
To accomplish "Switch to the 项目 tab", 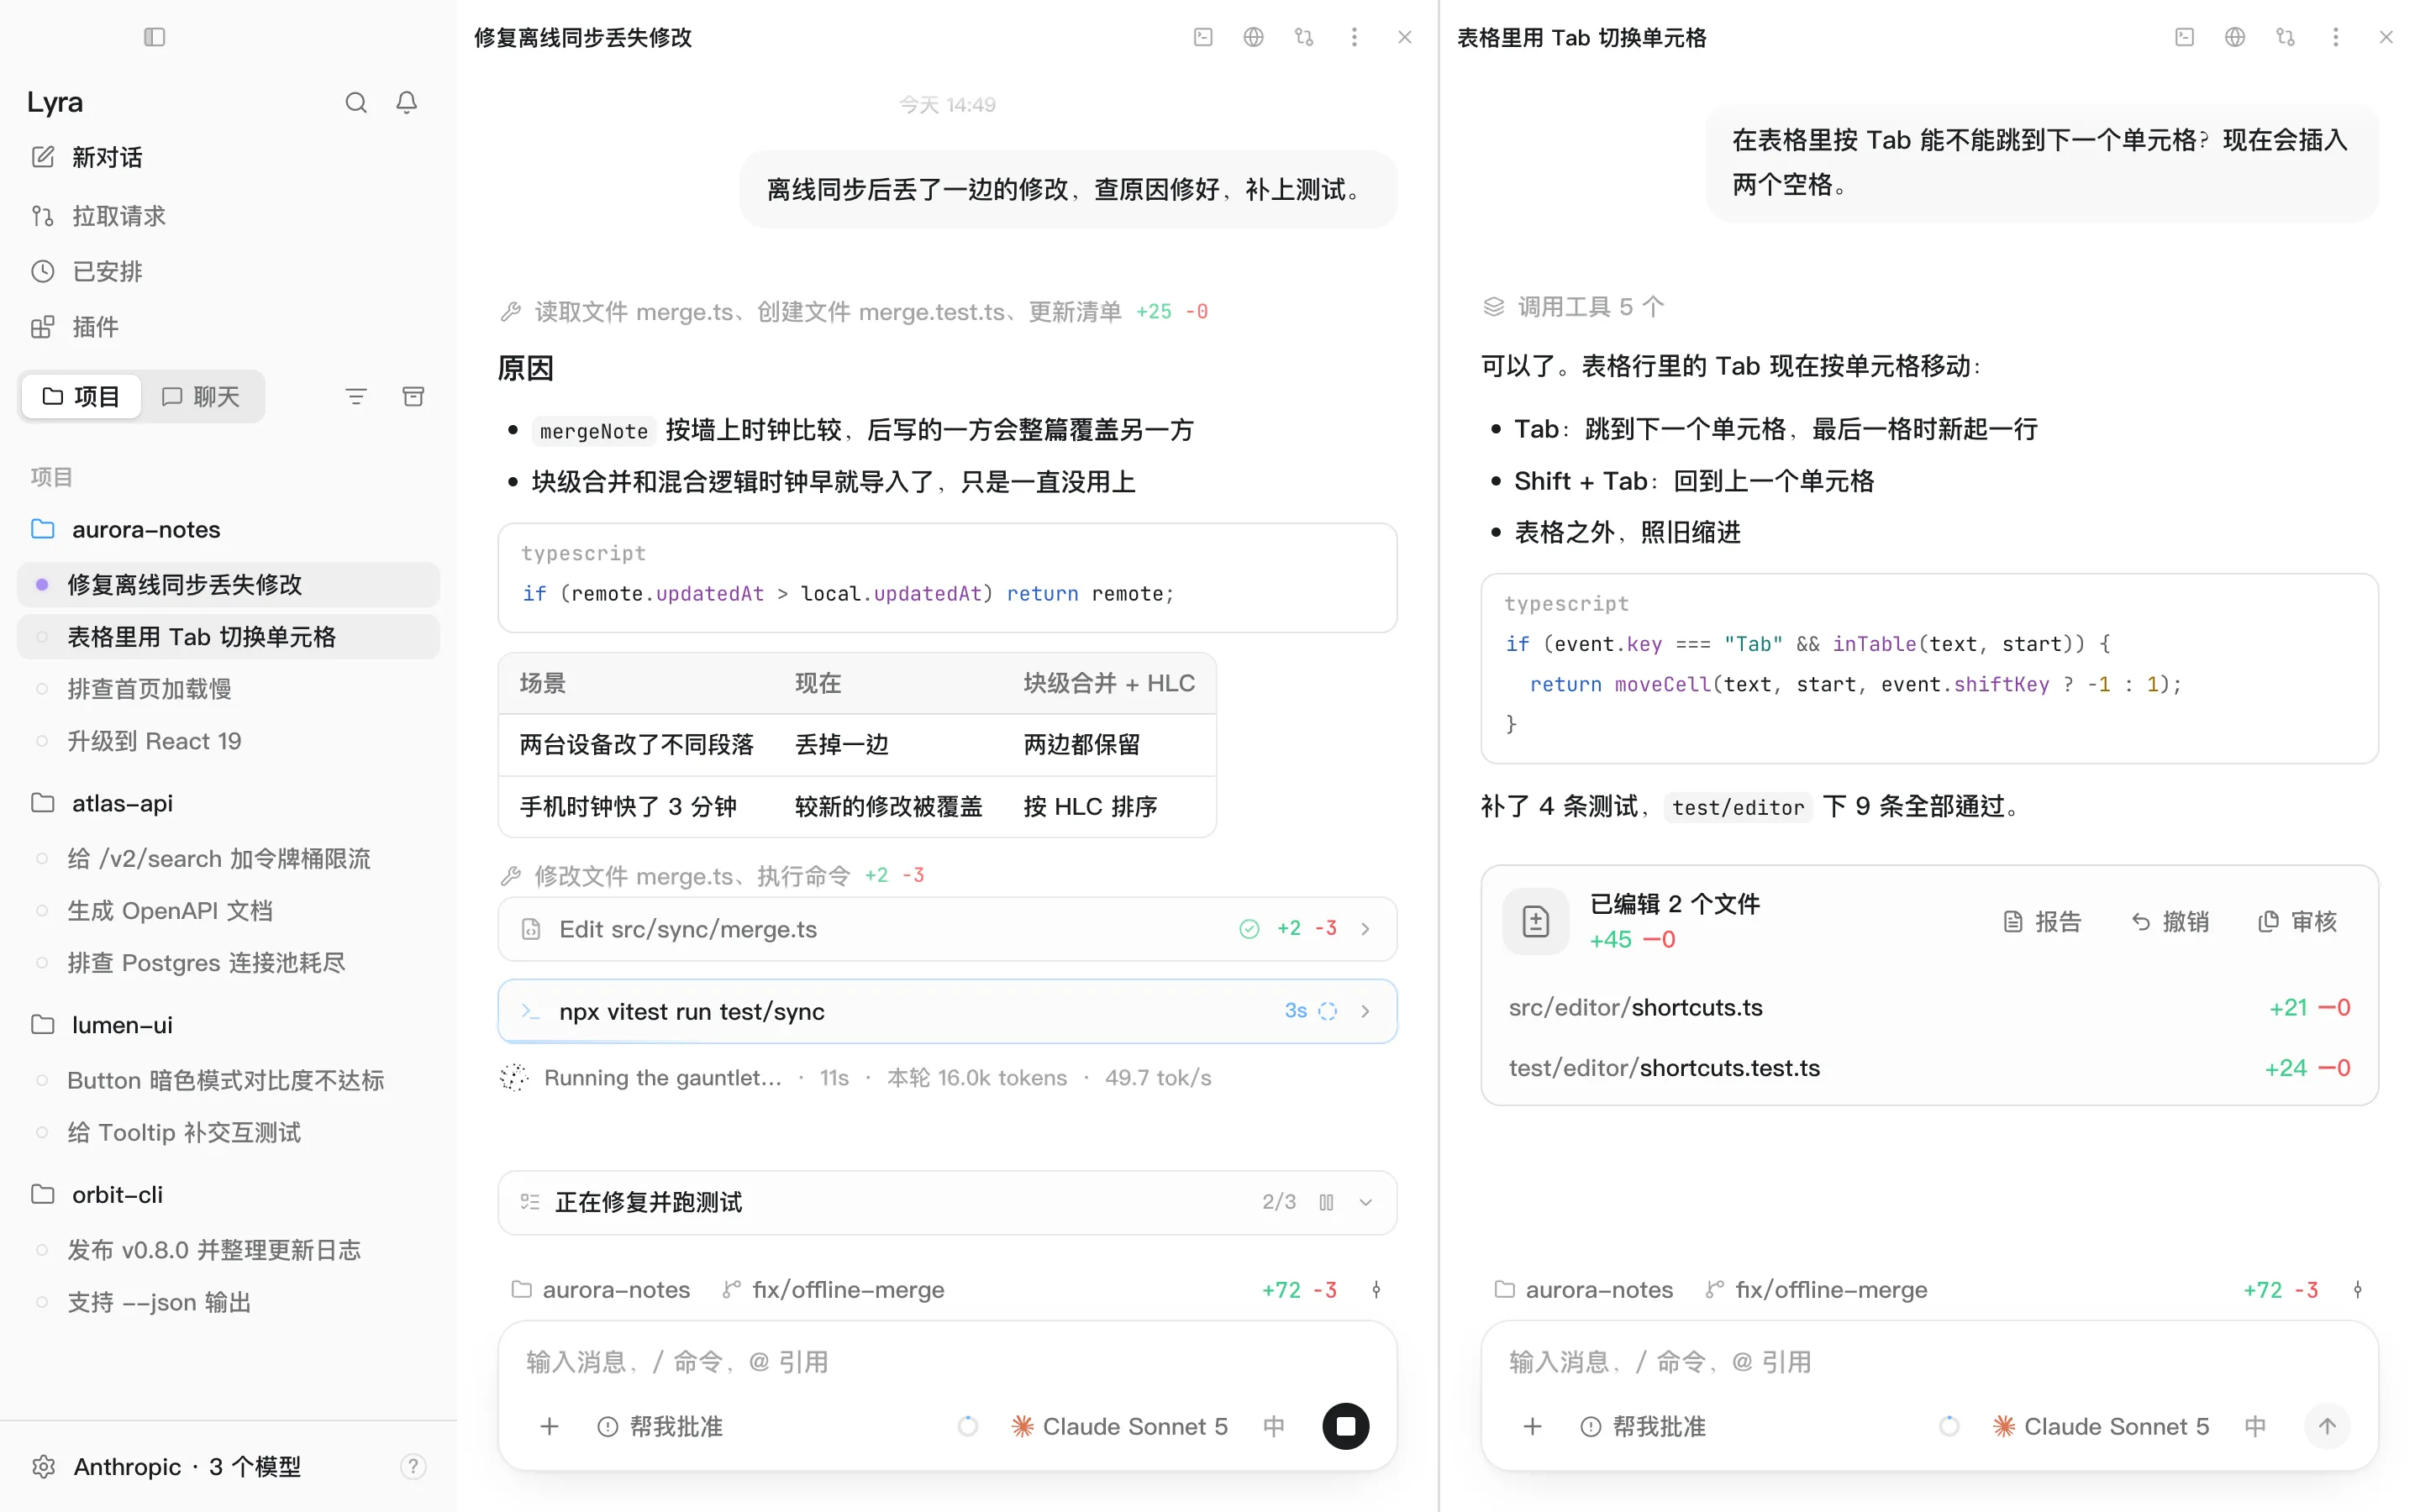I will (81, 397).
